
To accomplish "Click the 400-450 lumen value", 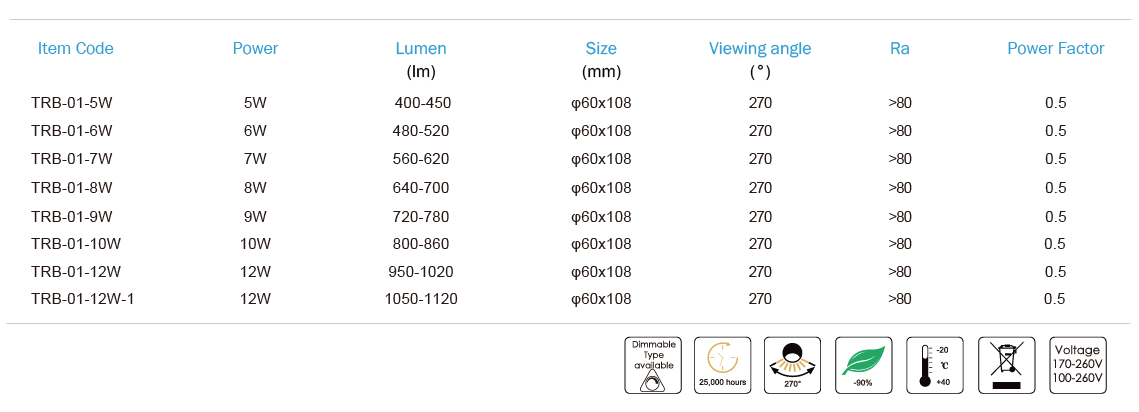I will pyautogui.click(x=423, y=103).
